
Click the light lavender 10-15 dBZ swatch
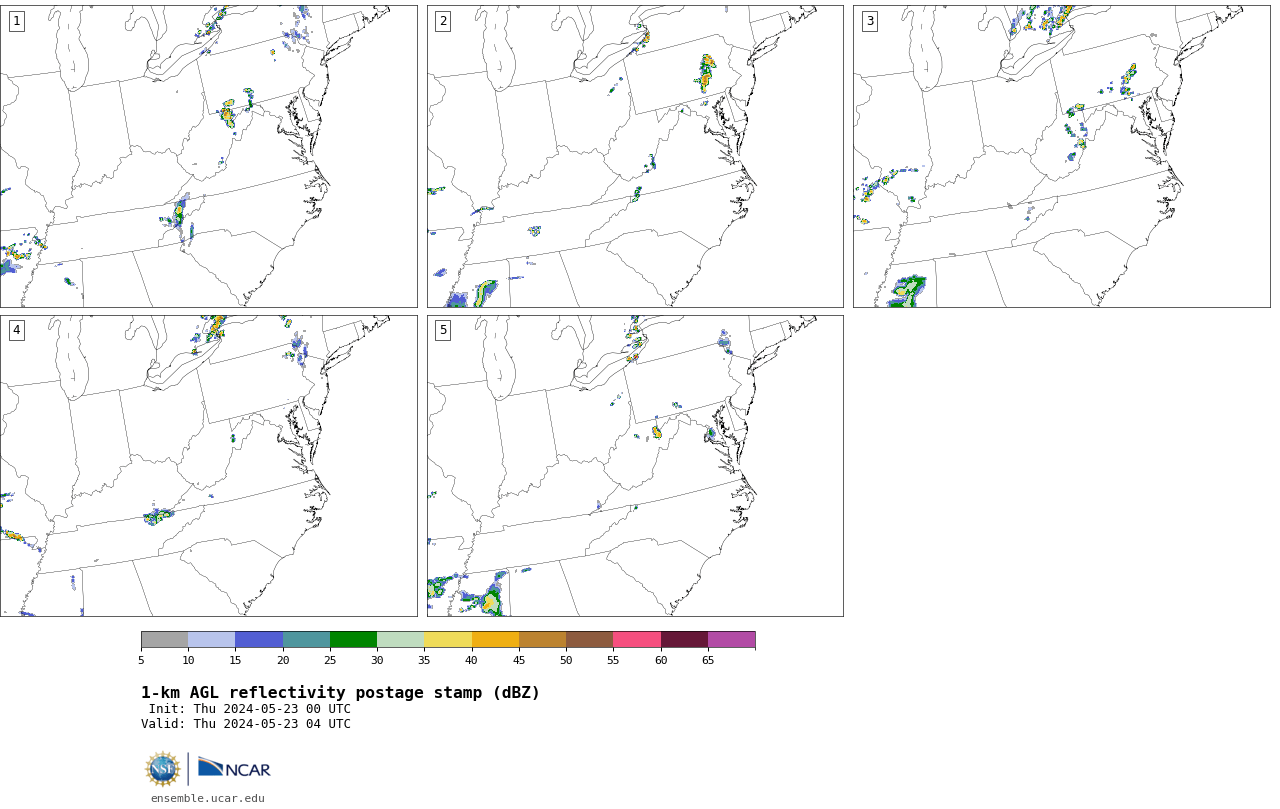click(211, 640)
